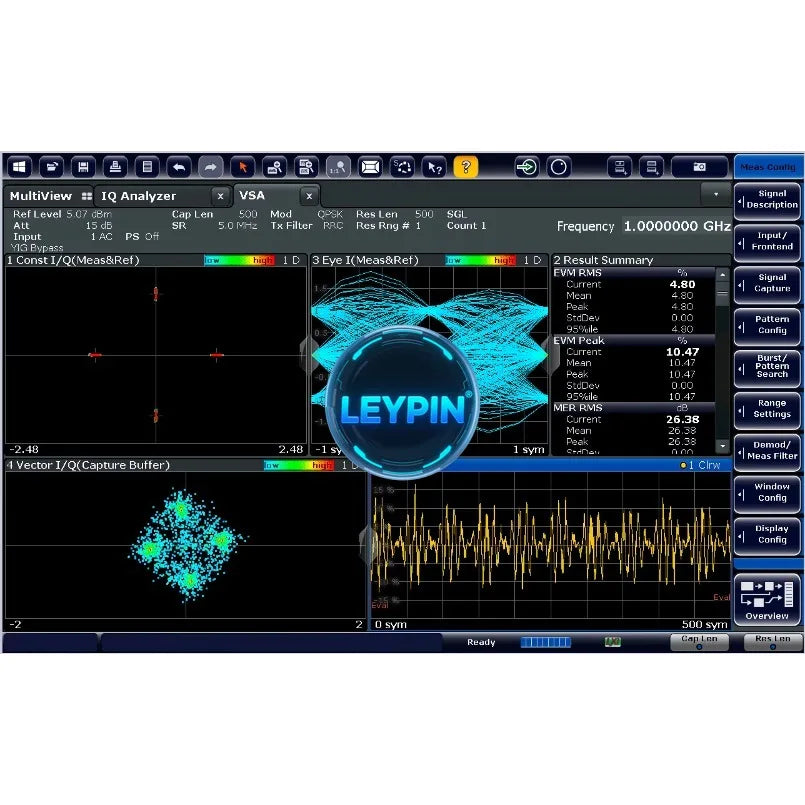Click the second add-window toolbar icon
Viewport: 805px width, 805px height.
pyautogui.click(x=651, y=167)
